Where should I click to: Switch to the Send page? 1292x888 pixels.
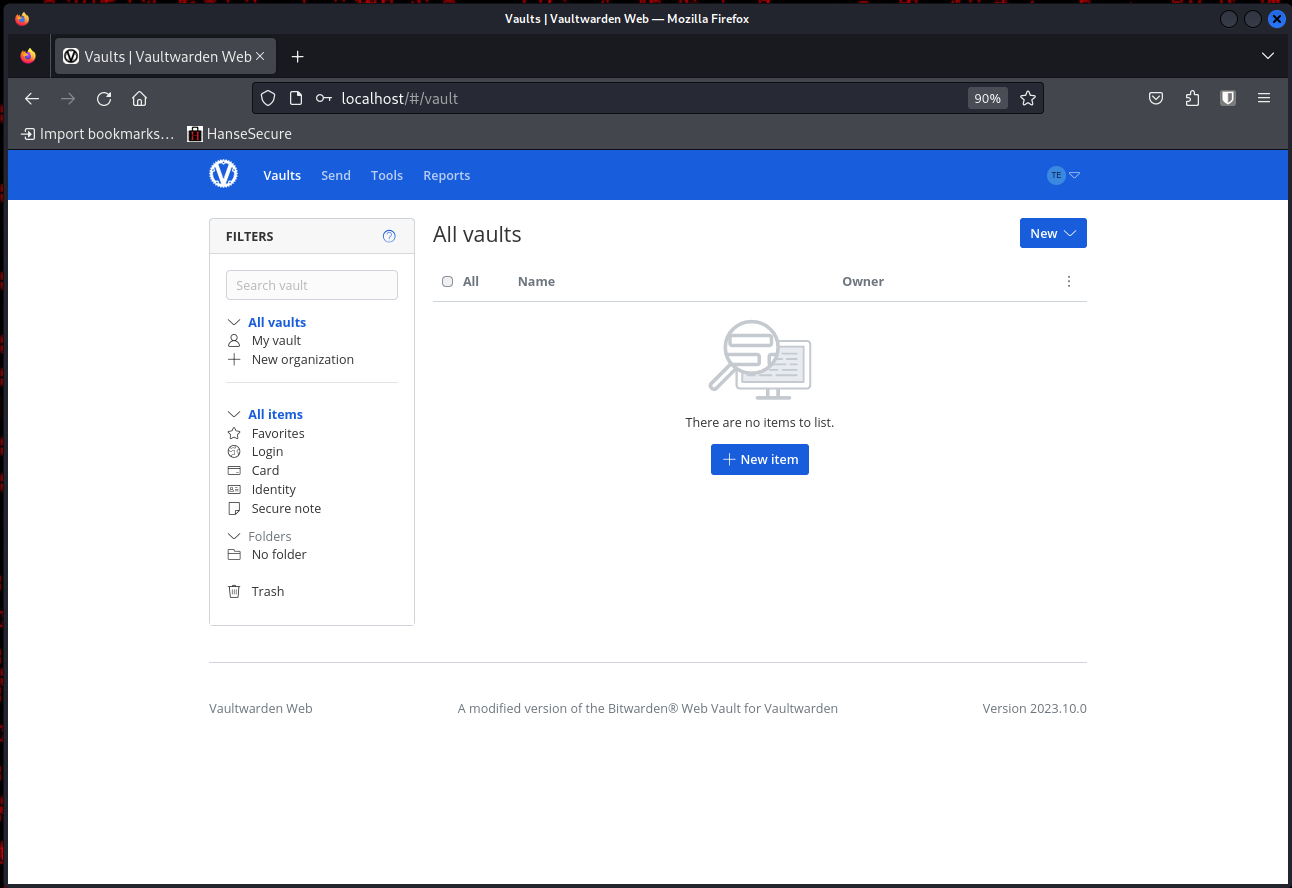click(x=335, y=175)
